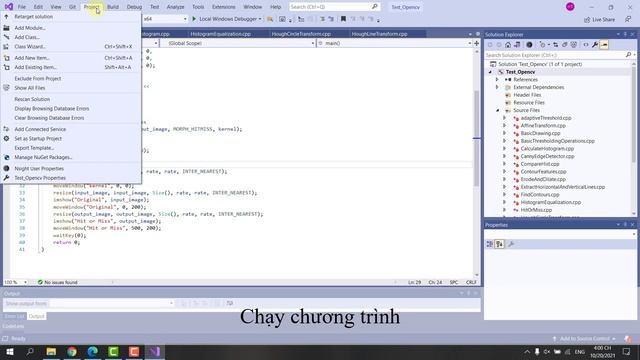The width and height of the screenshot is (640, 360).
Task: Click Collapse All icon in Solution Explorer
Action: pos(565,44)
